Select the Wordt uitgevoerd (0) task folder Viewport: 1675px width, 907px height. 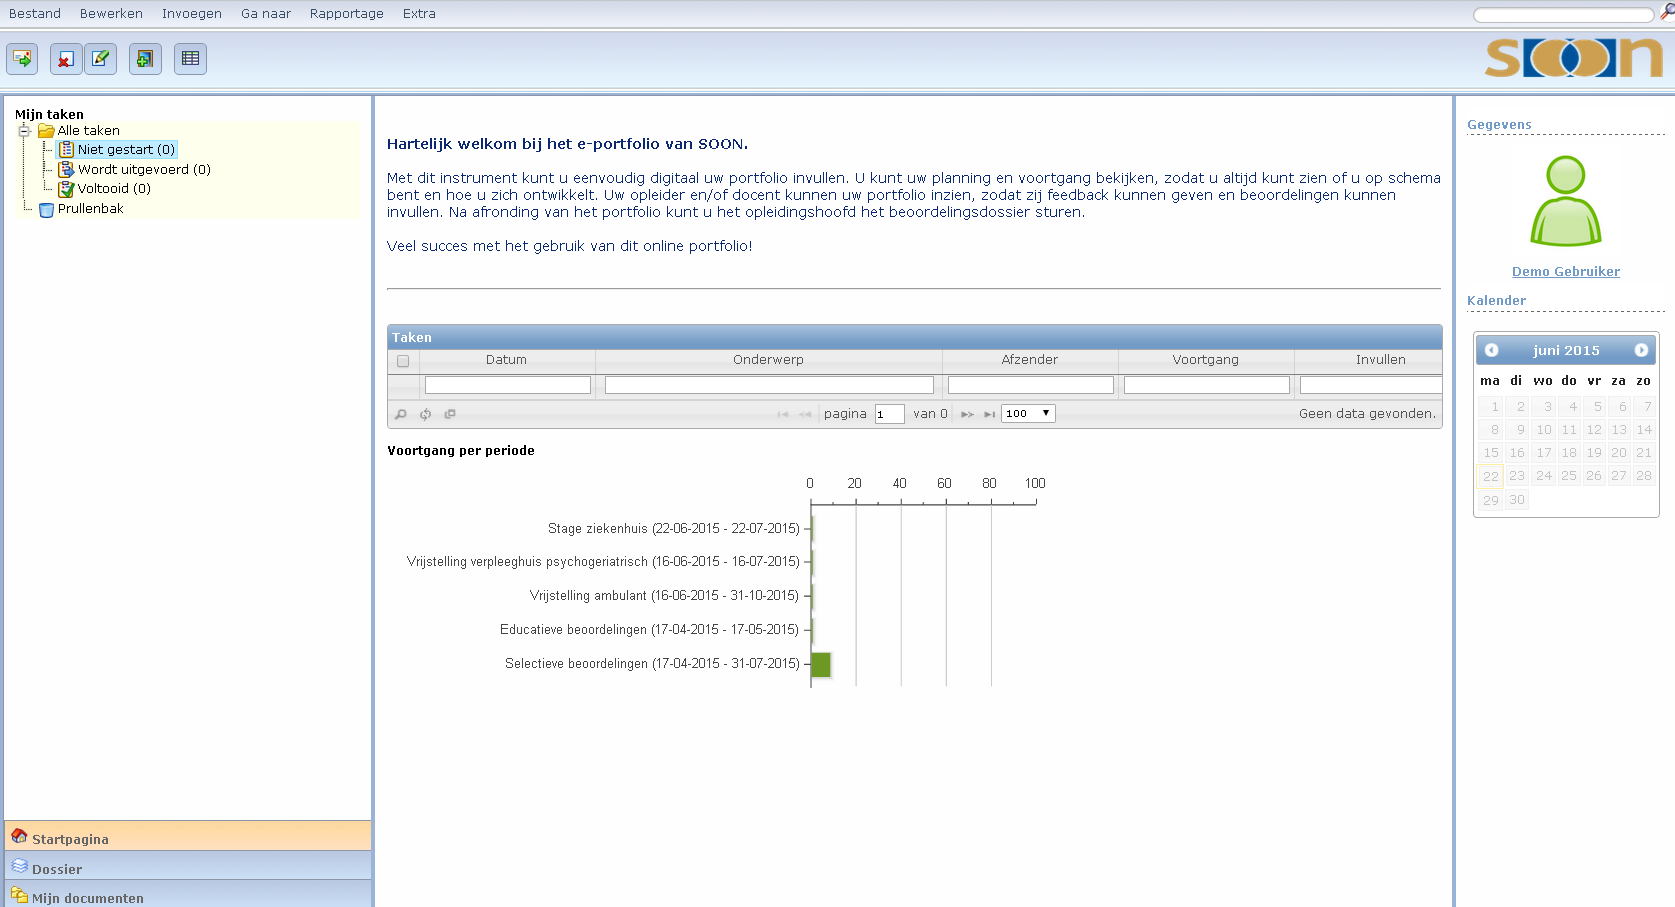pos(144,170)
